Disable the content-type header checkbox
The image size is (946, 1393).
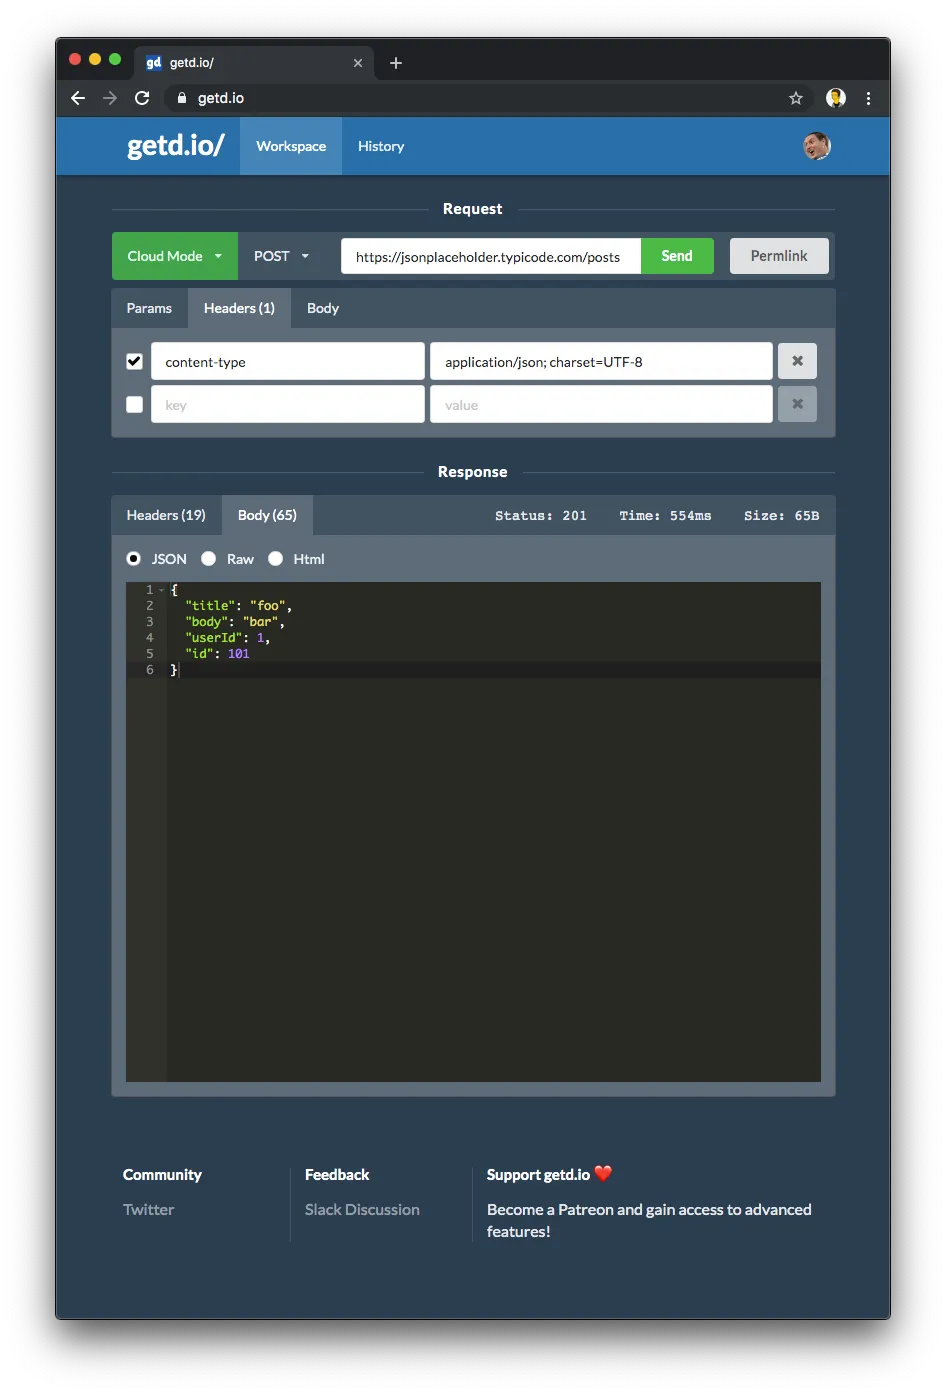tap(134, 361)
